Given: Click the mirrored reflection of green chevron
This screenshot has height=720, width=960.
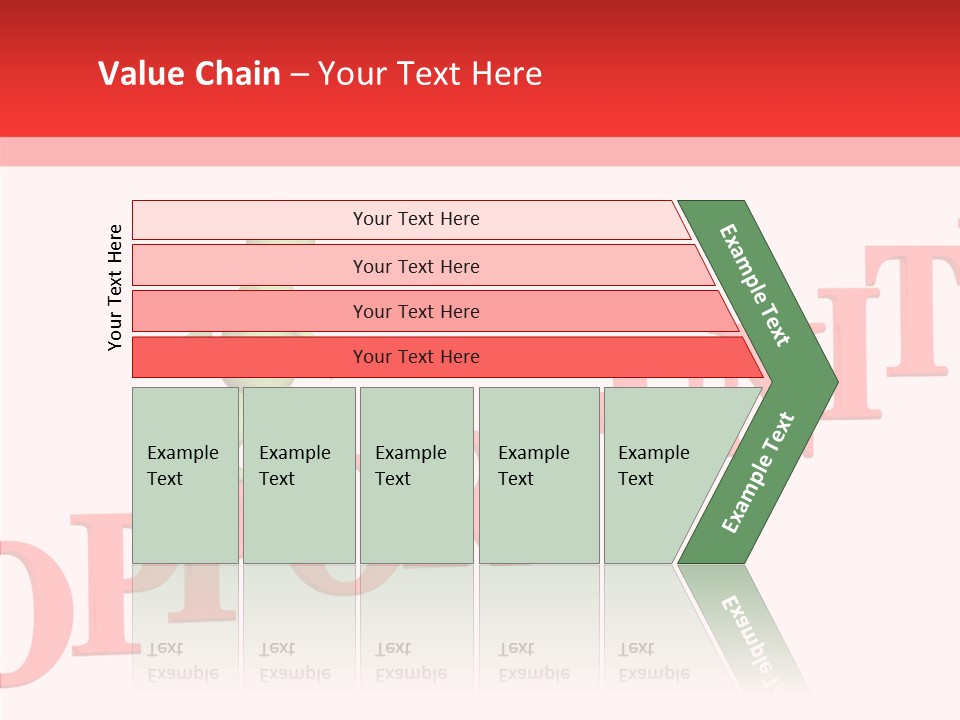Looking at the screenshot, I should pyautogui.click(x=745, y=625).
